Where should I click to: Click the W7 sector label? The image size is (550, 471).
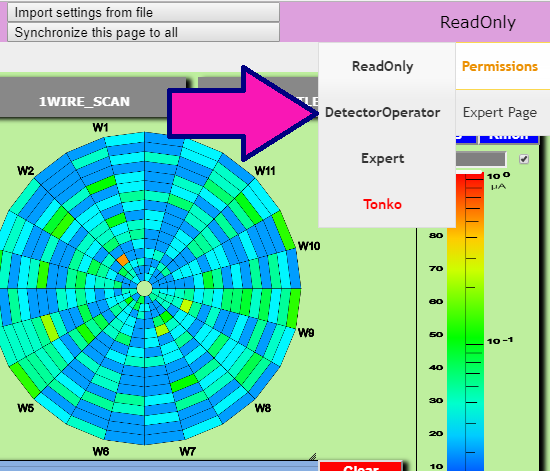(187, 451)
